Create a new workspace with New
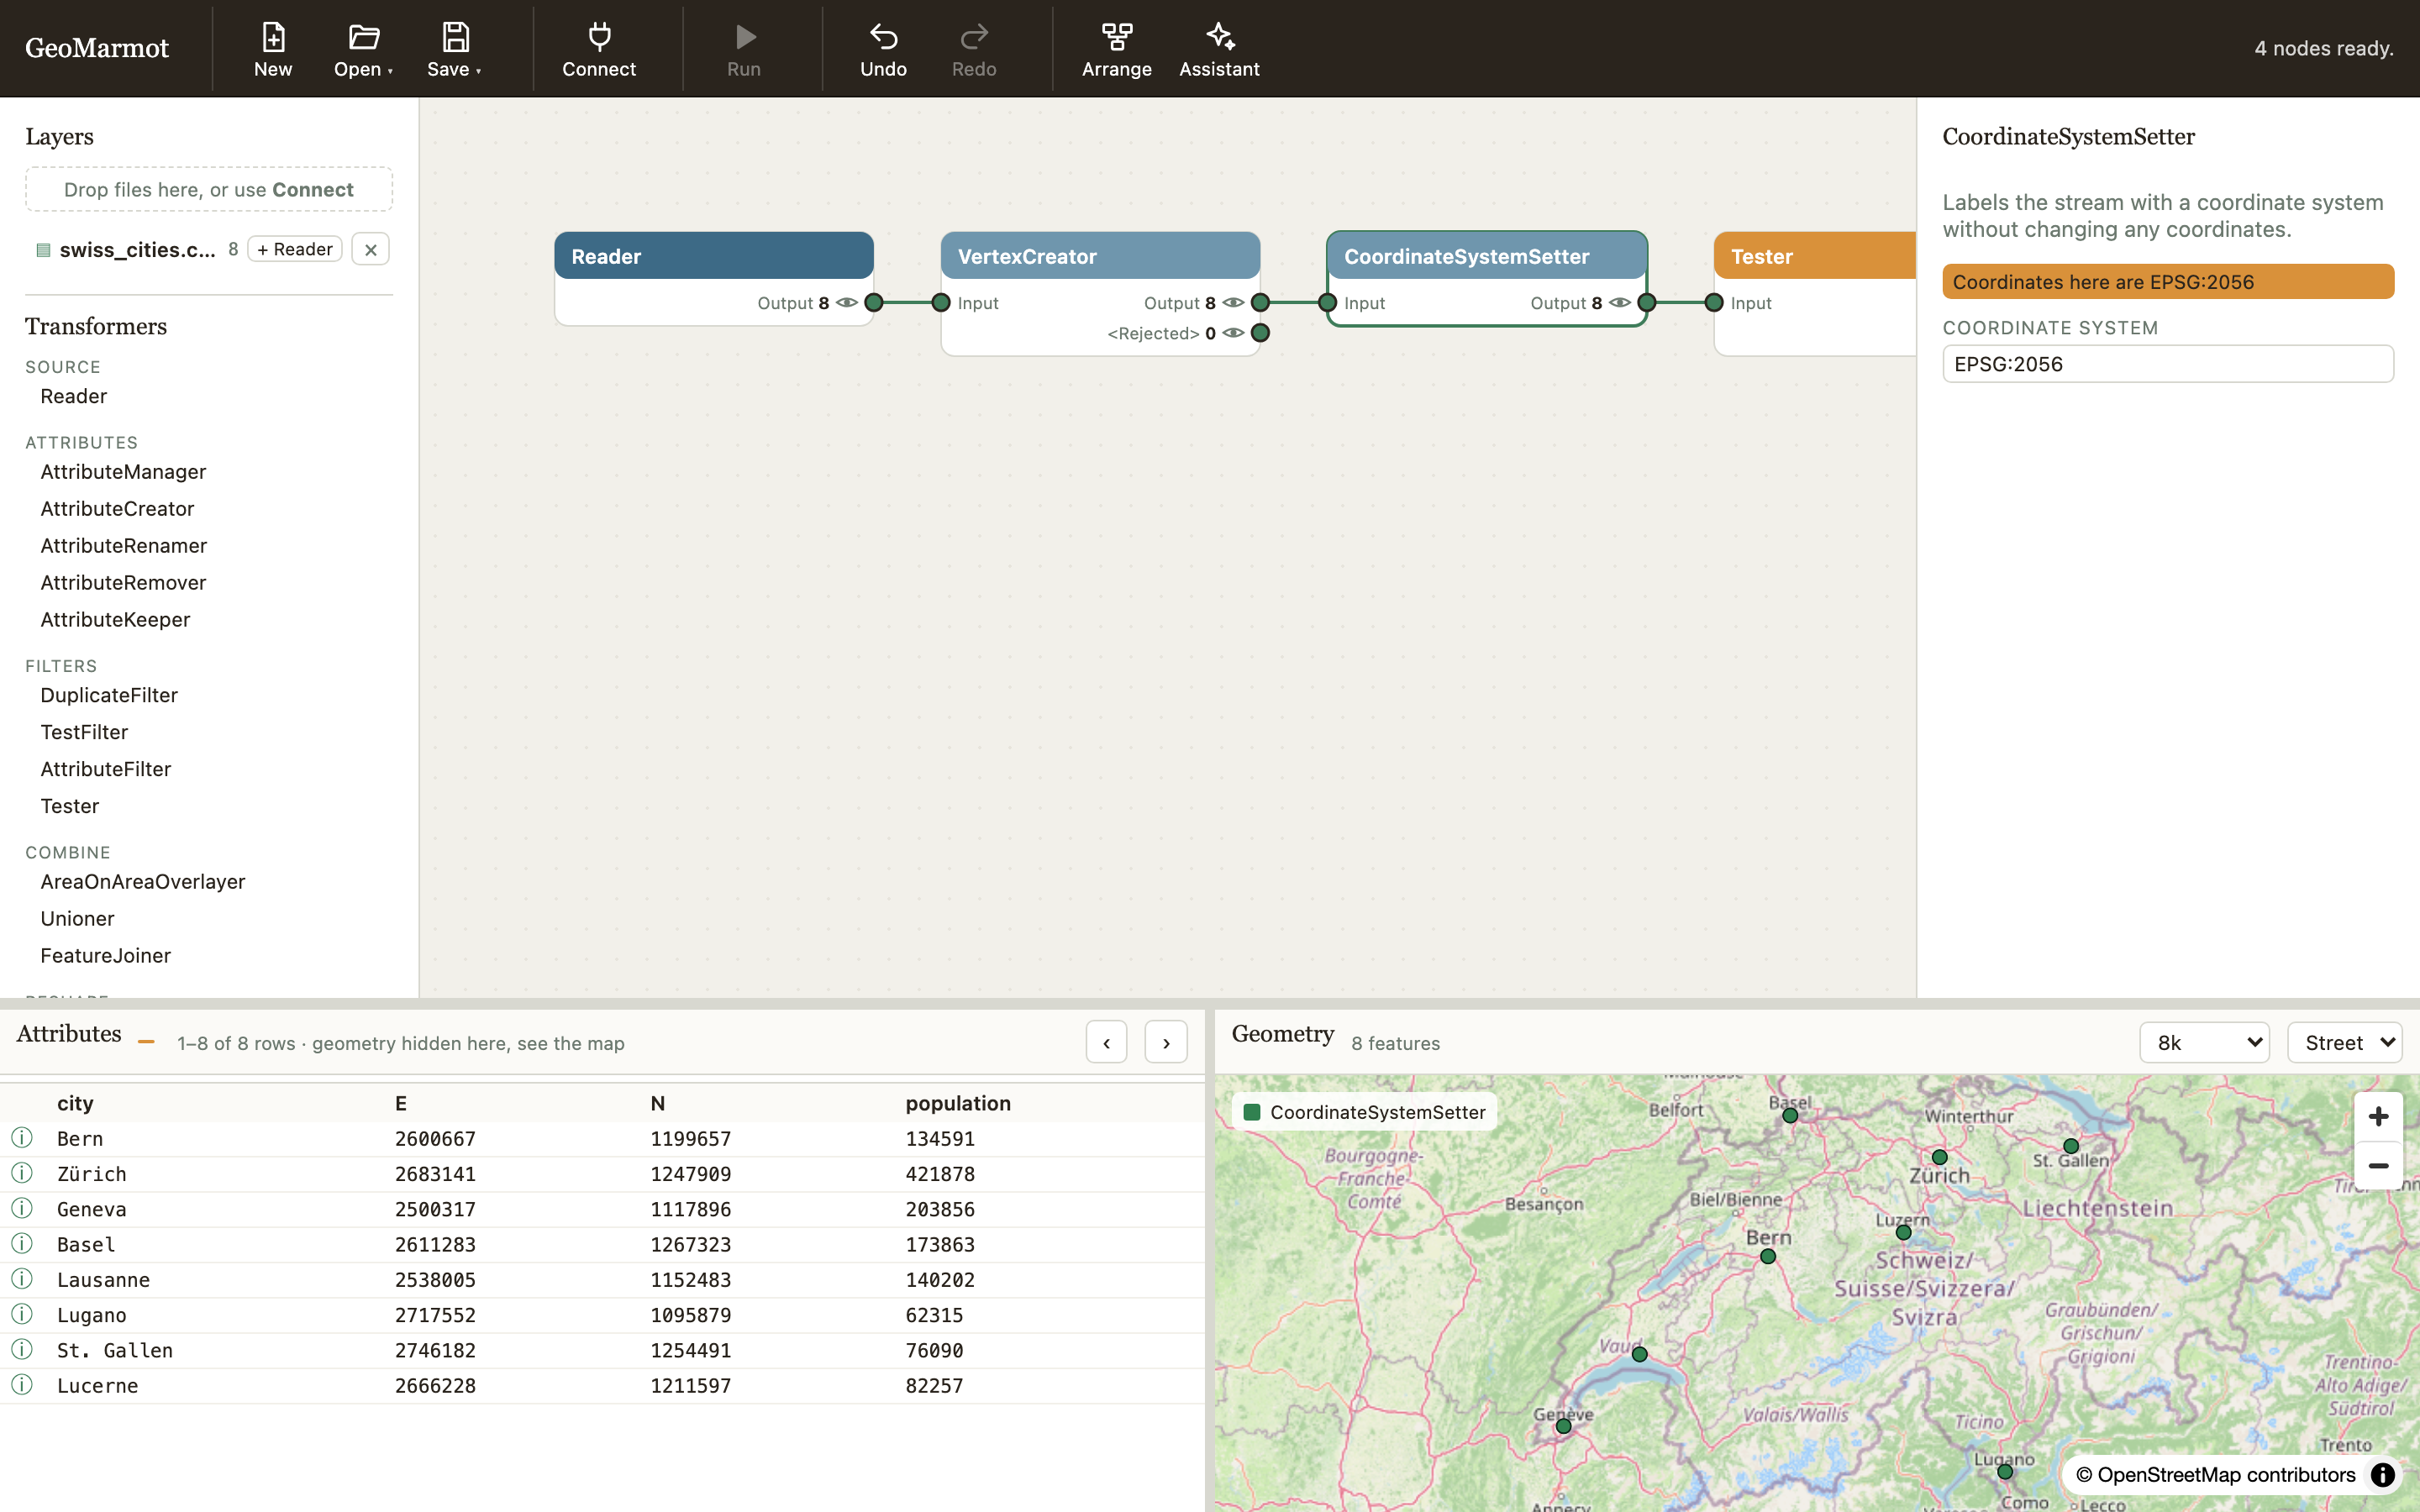Viewport: 2420px width, 1512px height. point(273,49)
